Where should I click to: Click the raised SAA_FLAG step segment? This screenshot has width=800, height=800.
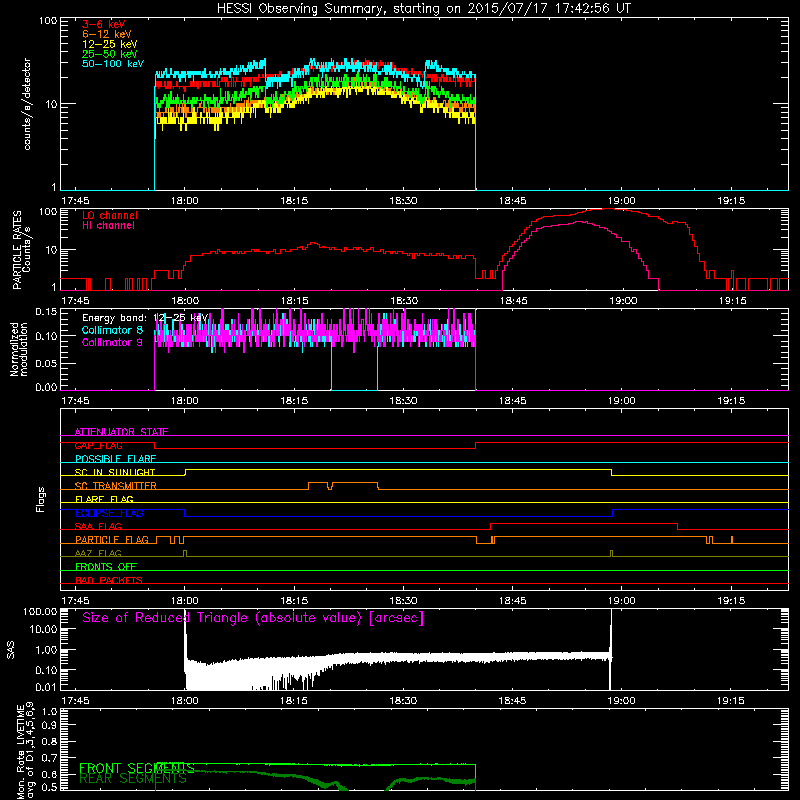(584, 524)
